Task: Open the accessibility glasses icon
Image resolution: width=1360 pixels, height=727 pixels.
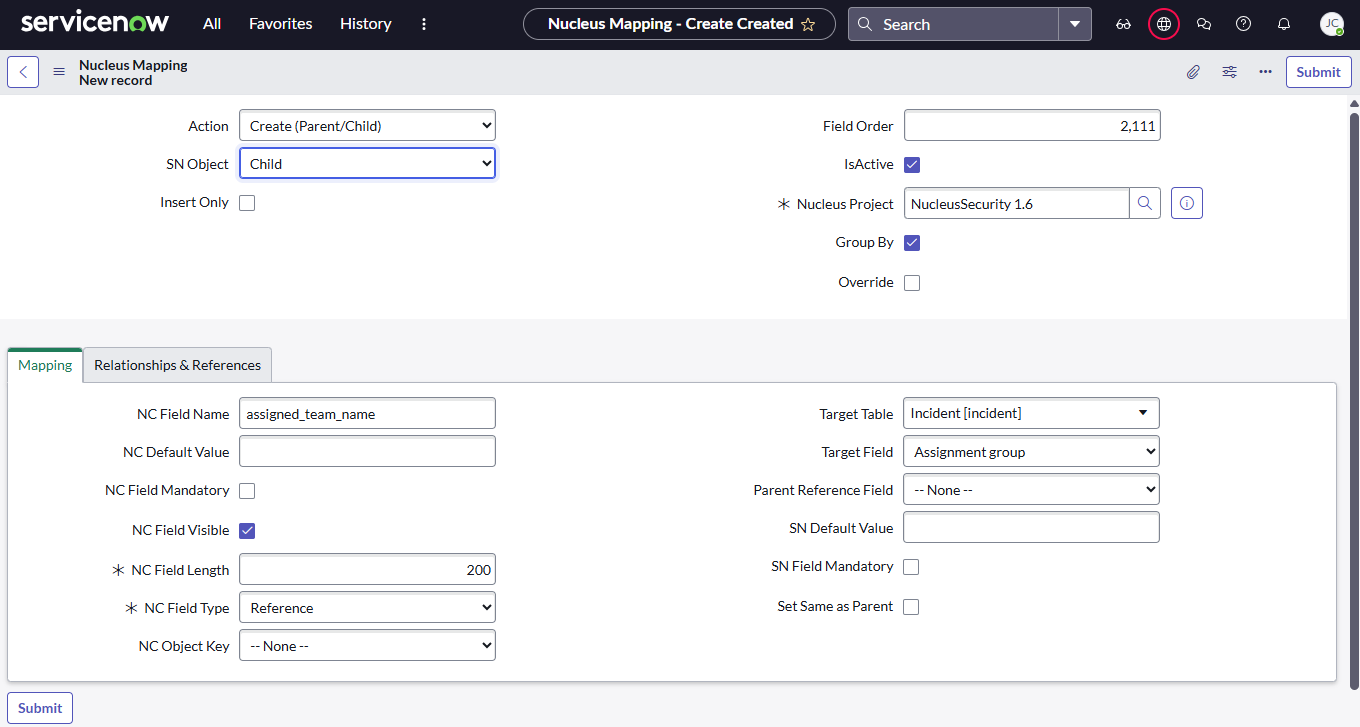Action: pos(1123,24)
